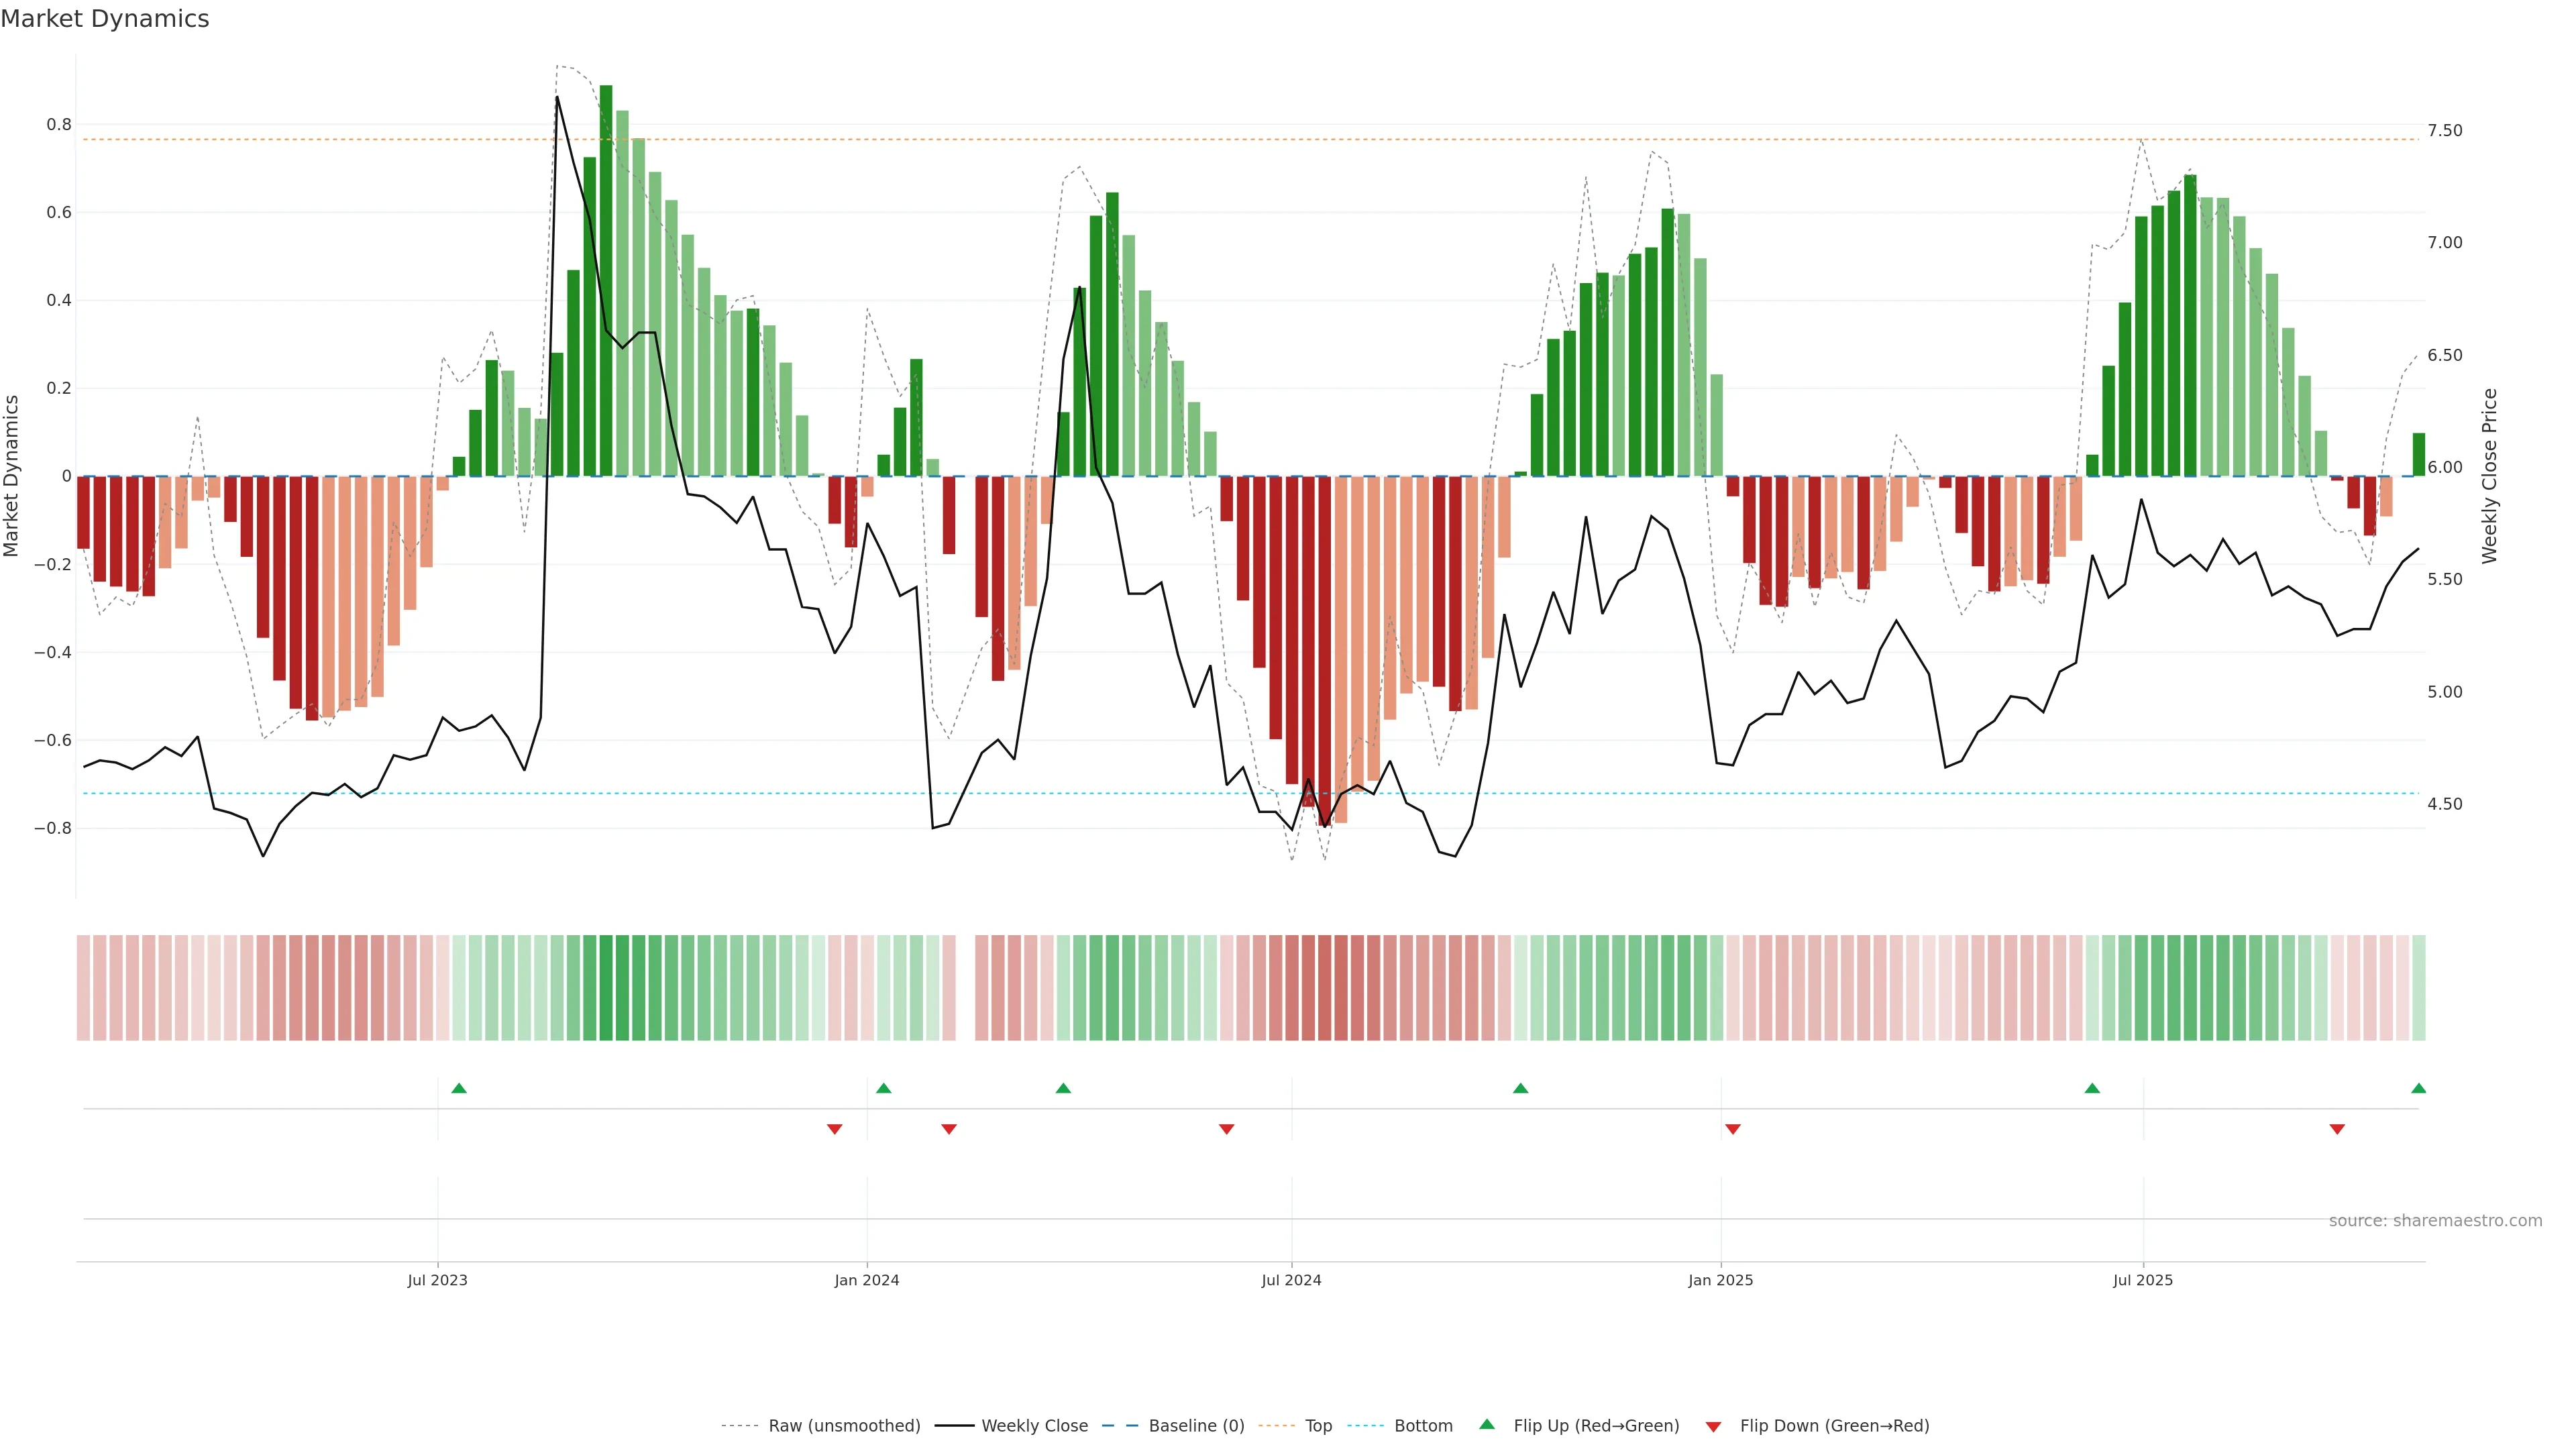Click the Jul 2024 x-axis label
Image resolution: width=2576 pixels, height=1449 pixels.
1291,1280
